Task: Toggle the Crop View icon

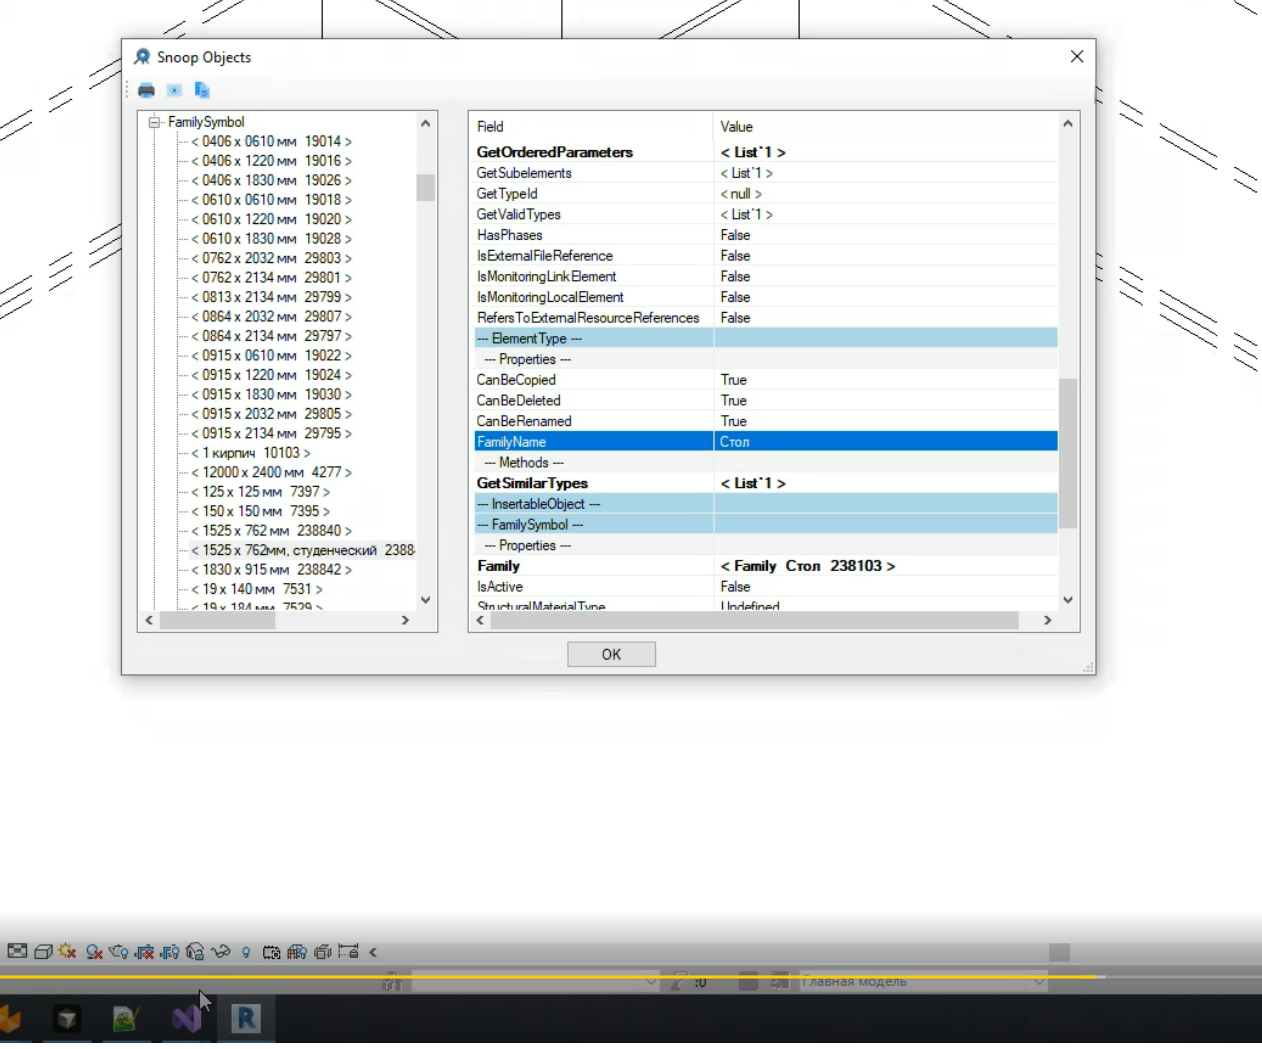Action: tap(144, 952)
